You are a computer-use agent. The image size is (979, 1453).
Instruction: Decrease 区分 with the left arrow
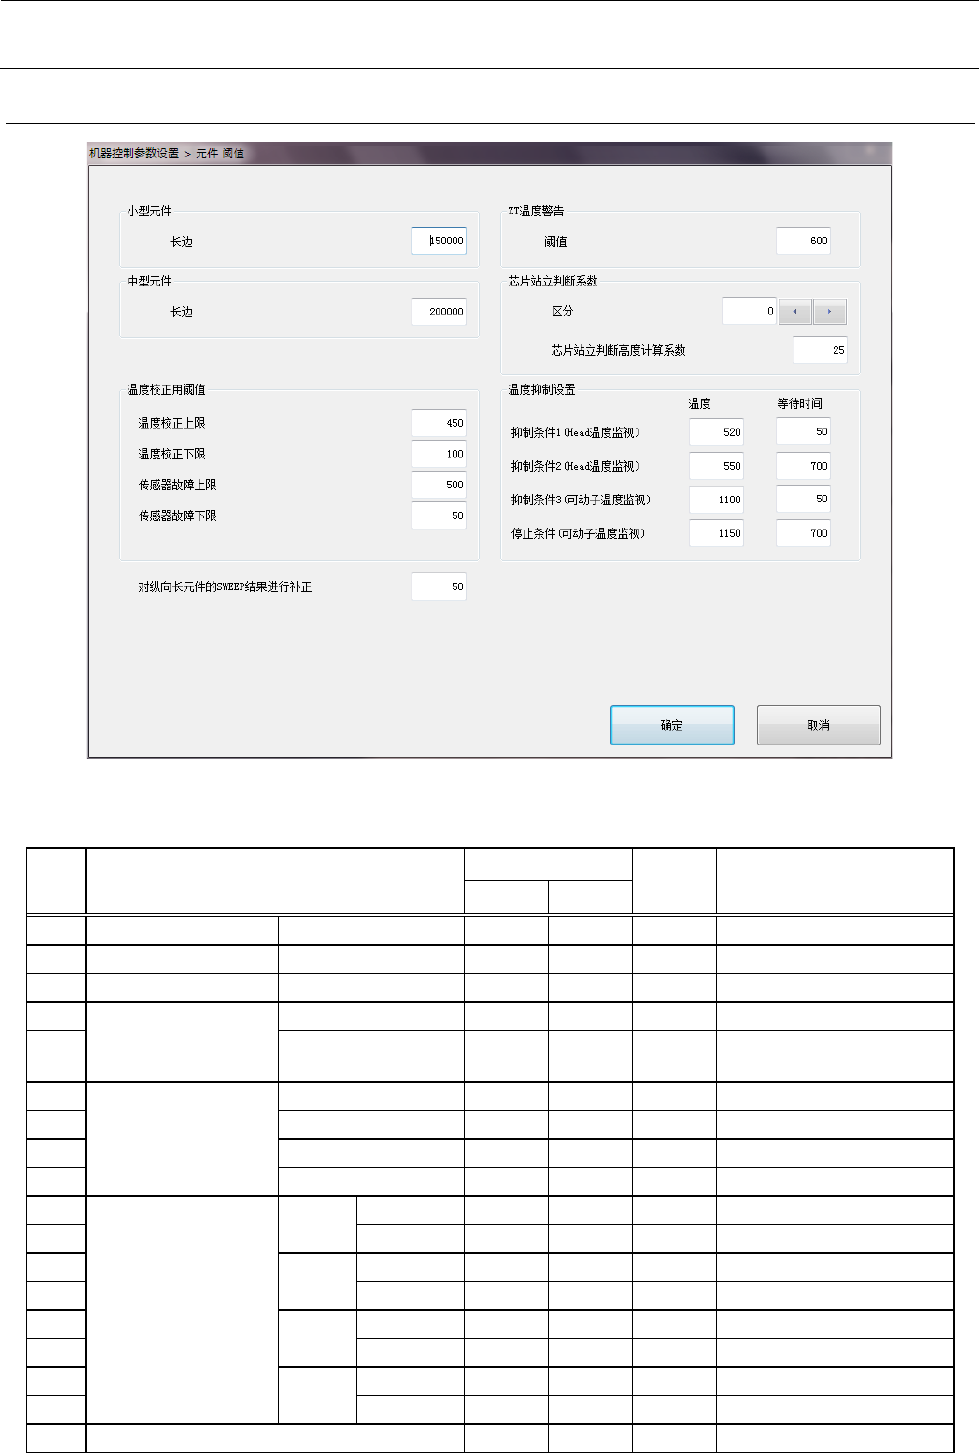[x=795, y=311]
